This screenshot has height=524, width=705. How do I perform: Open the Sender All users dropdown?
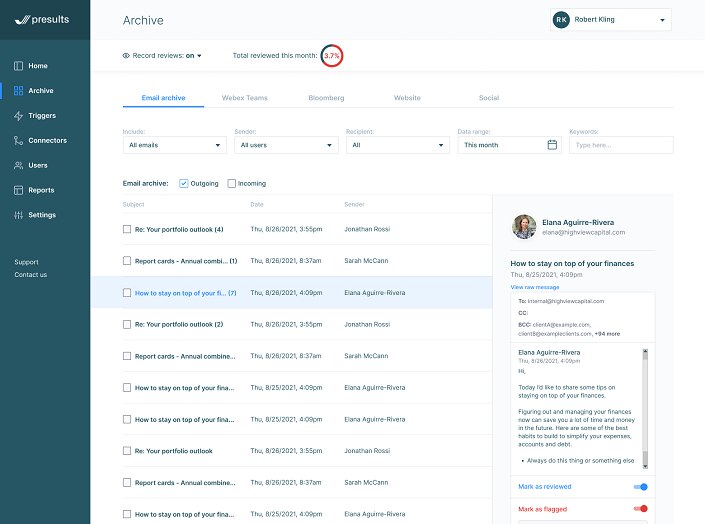(x=286, y=145)
